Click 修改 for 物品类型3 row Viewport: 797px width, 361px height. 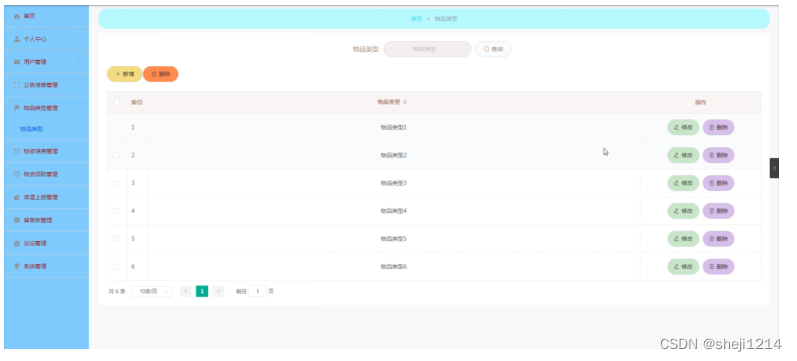click(x=683, y=183)
